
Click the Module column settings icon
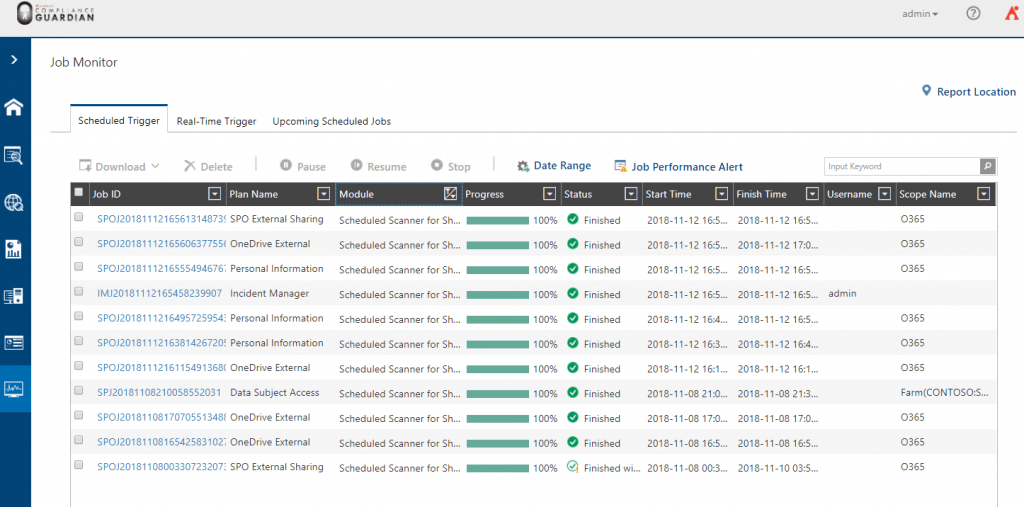point(450,194)
